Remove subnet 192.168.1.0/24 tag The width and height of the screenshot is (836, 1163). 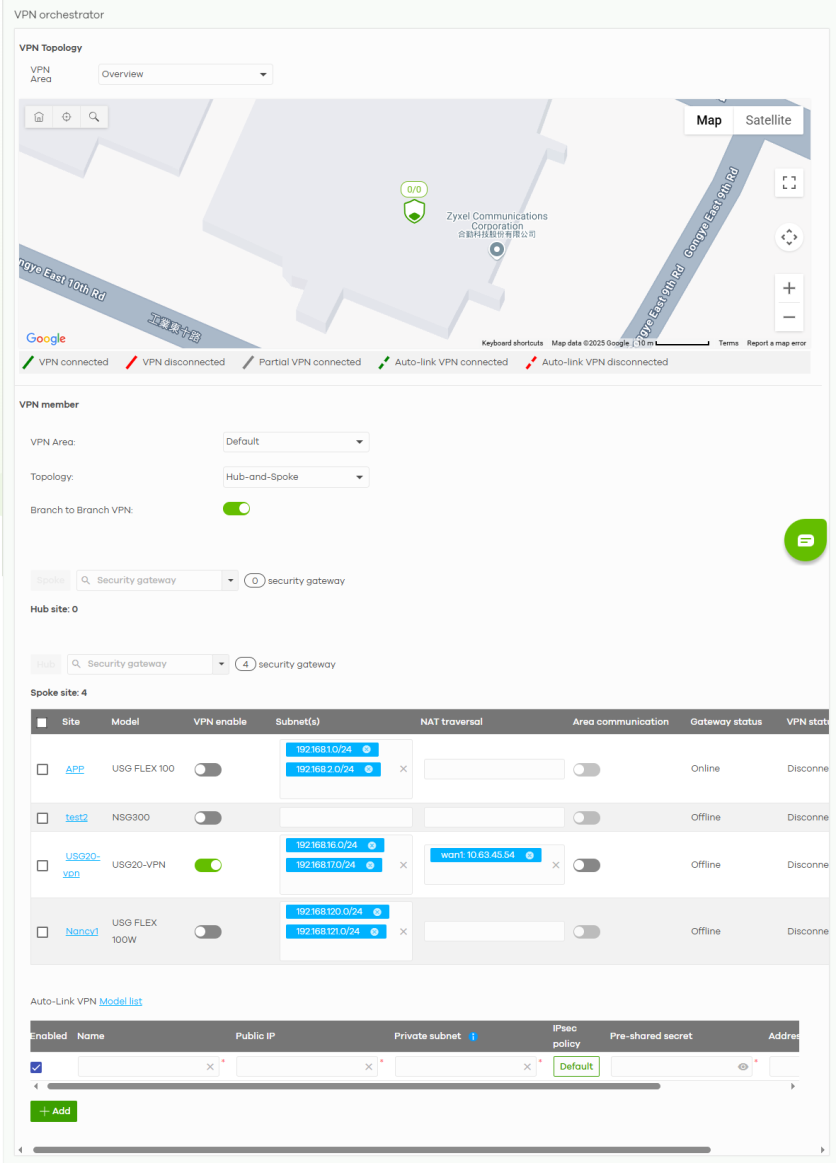[x=366, y=750]
